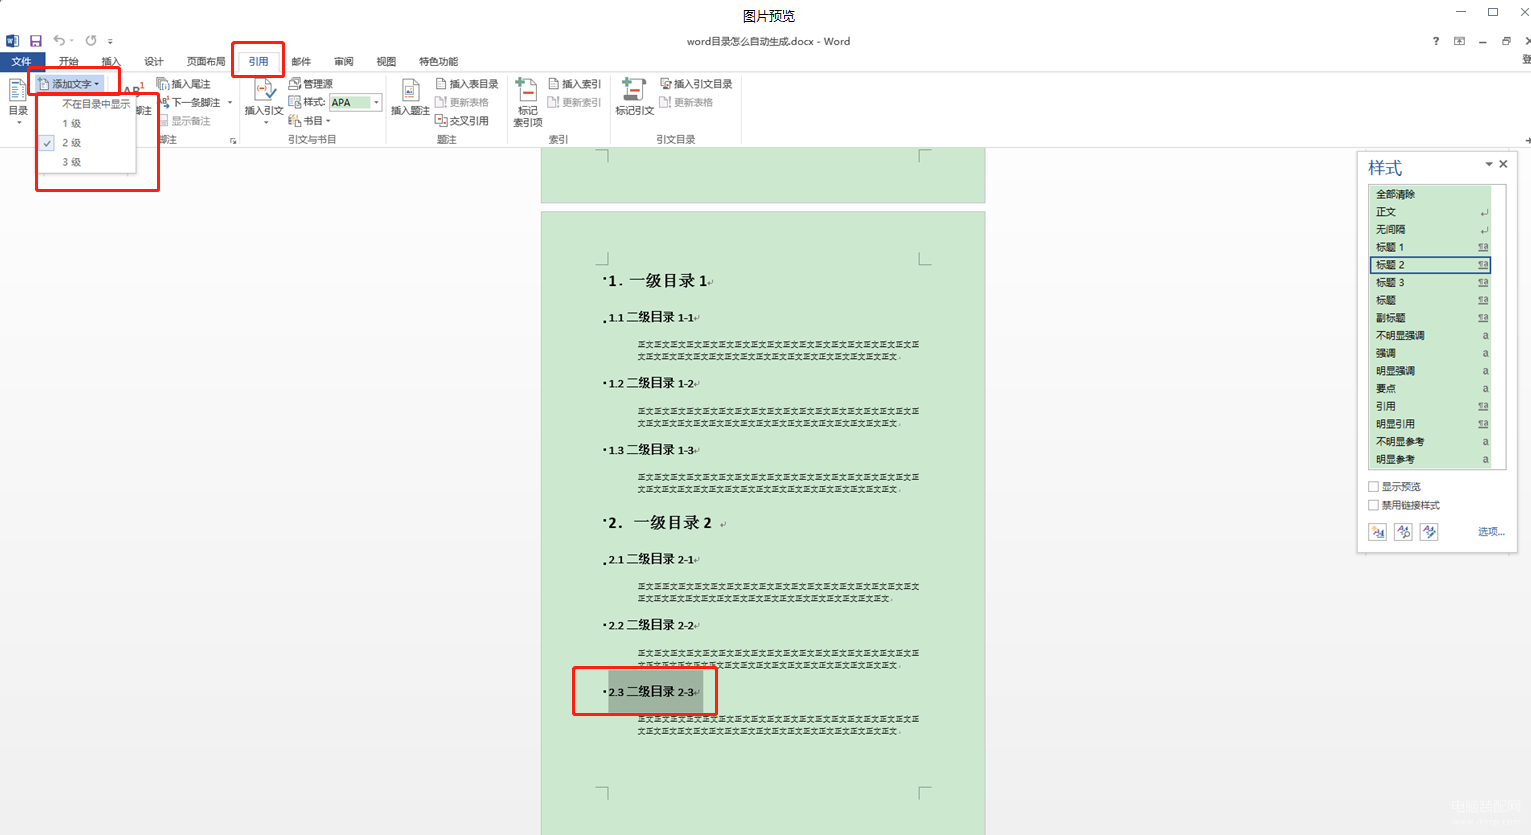The height and width of the screenshot is (835, 1531).
Task: Click 插入表目录 (Insert Table of Figures)
Action: click(467, 84)
